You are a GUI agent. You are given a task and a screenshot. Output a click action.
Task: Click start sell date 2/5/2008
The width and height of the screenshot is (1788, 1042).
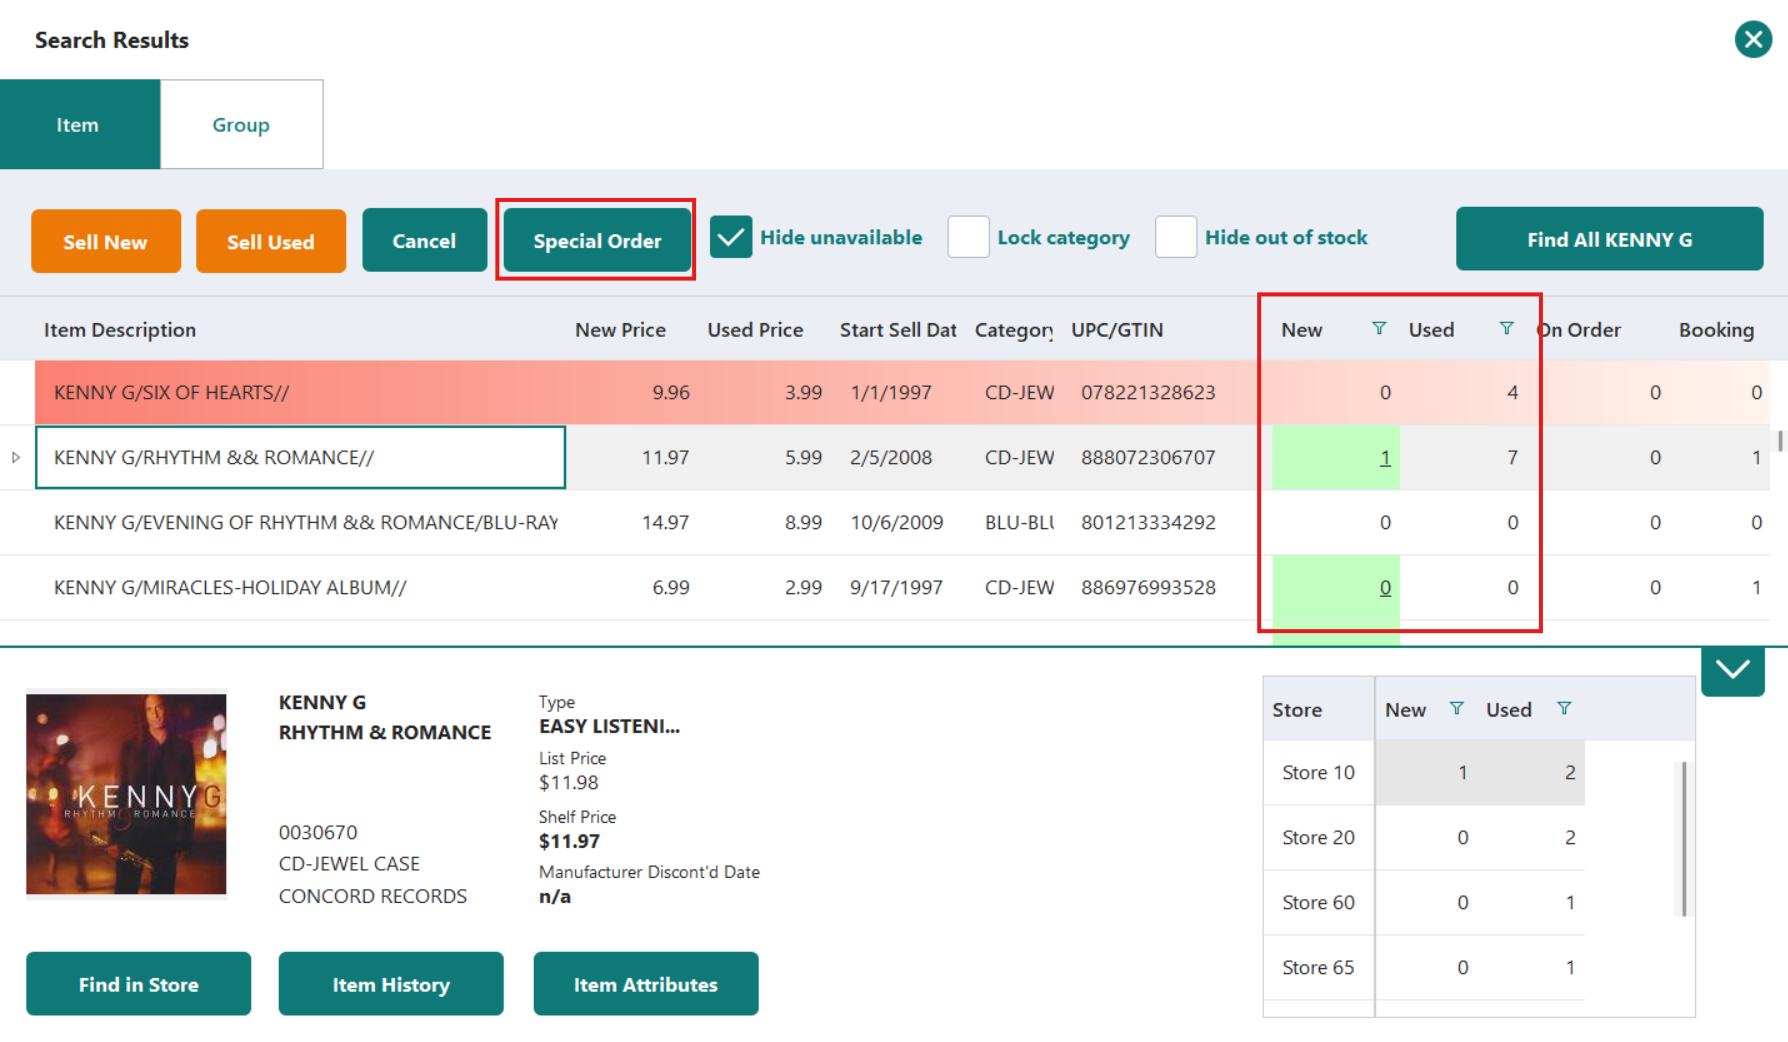(x=891, y=457)
